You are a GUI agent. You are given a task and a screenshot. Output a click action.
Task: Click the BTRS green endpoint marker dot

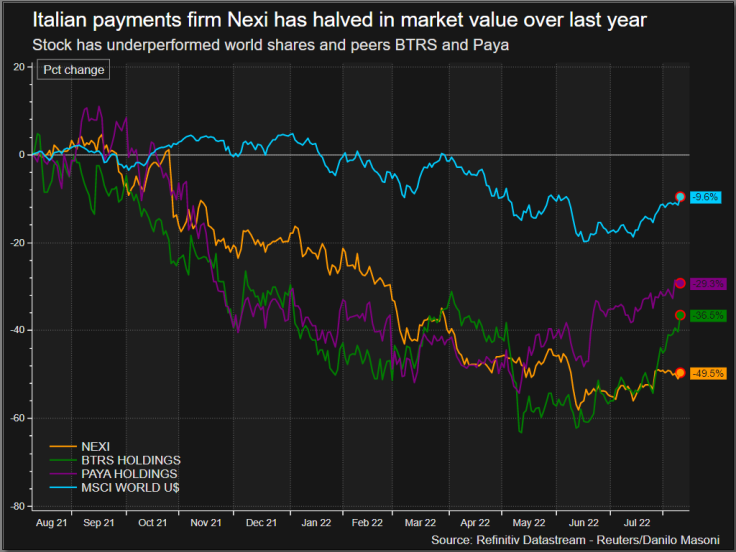click(680, 315)
